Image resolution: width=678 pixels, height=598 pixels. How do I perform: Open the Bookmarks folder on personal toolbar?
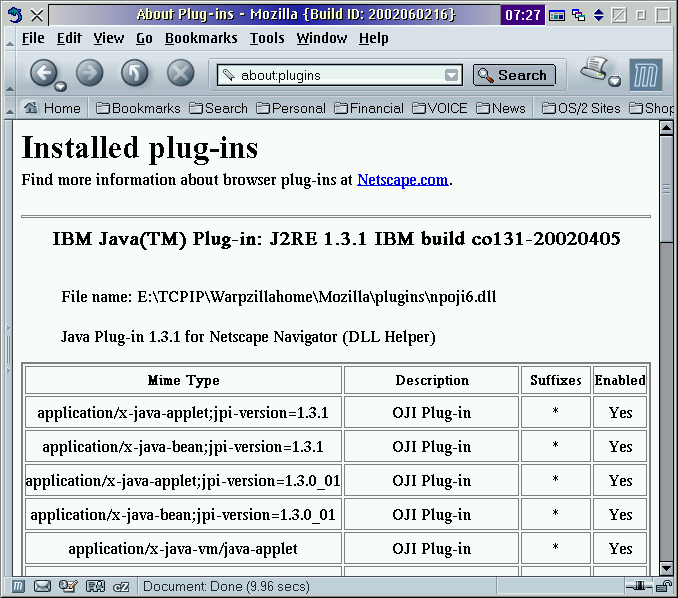point(138,108)
